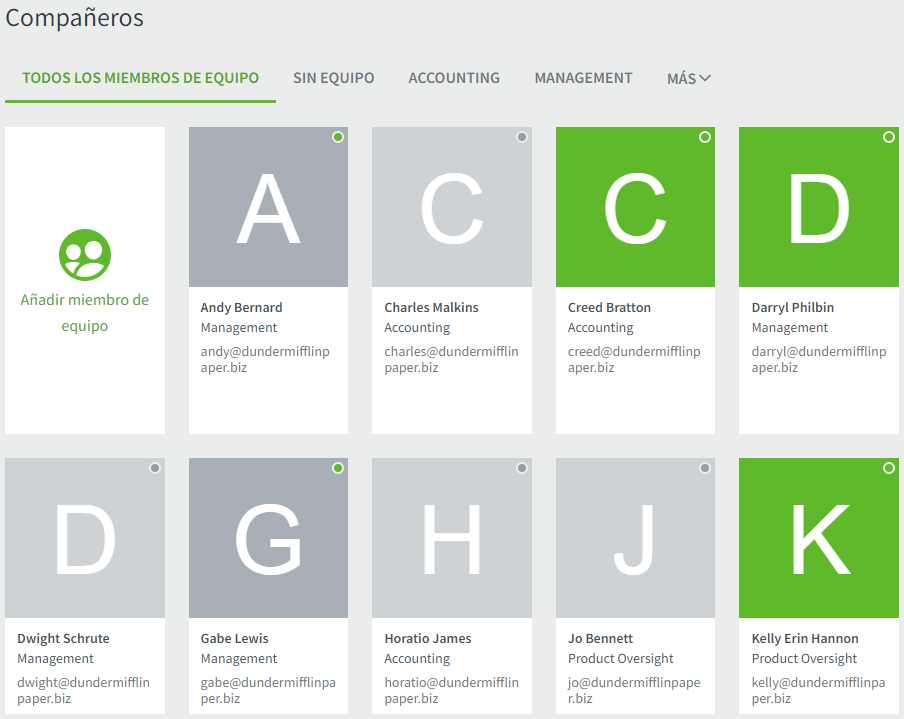904x719 pixels.
Task: Click horatio@dundermifflinpaper.biz email text
Action: tap(451, 690)
